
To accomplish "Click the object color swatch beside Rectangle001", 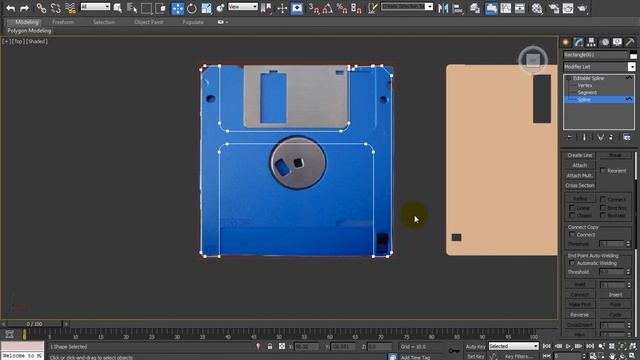I will pos(633,55).
